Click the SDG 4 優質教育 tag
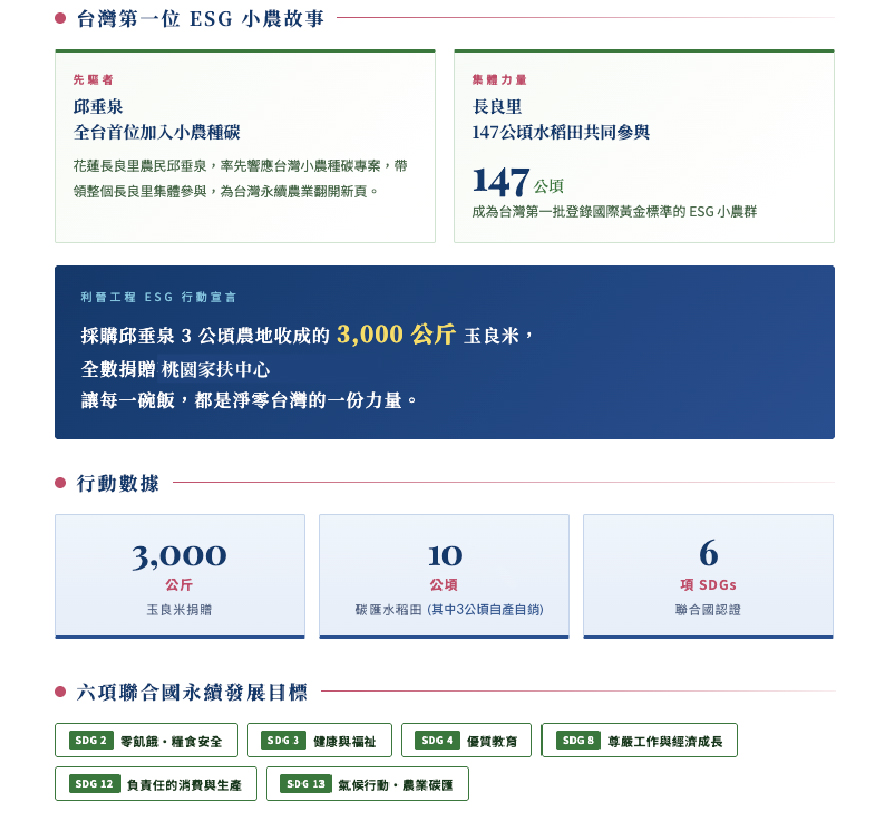 (466, 741)
